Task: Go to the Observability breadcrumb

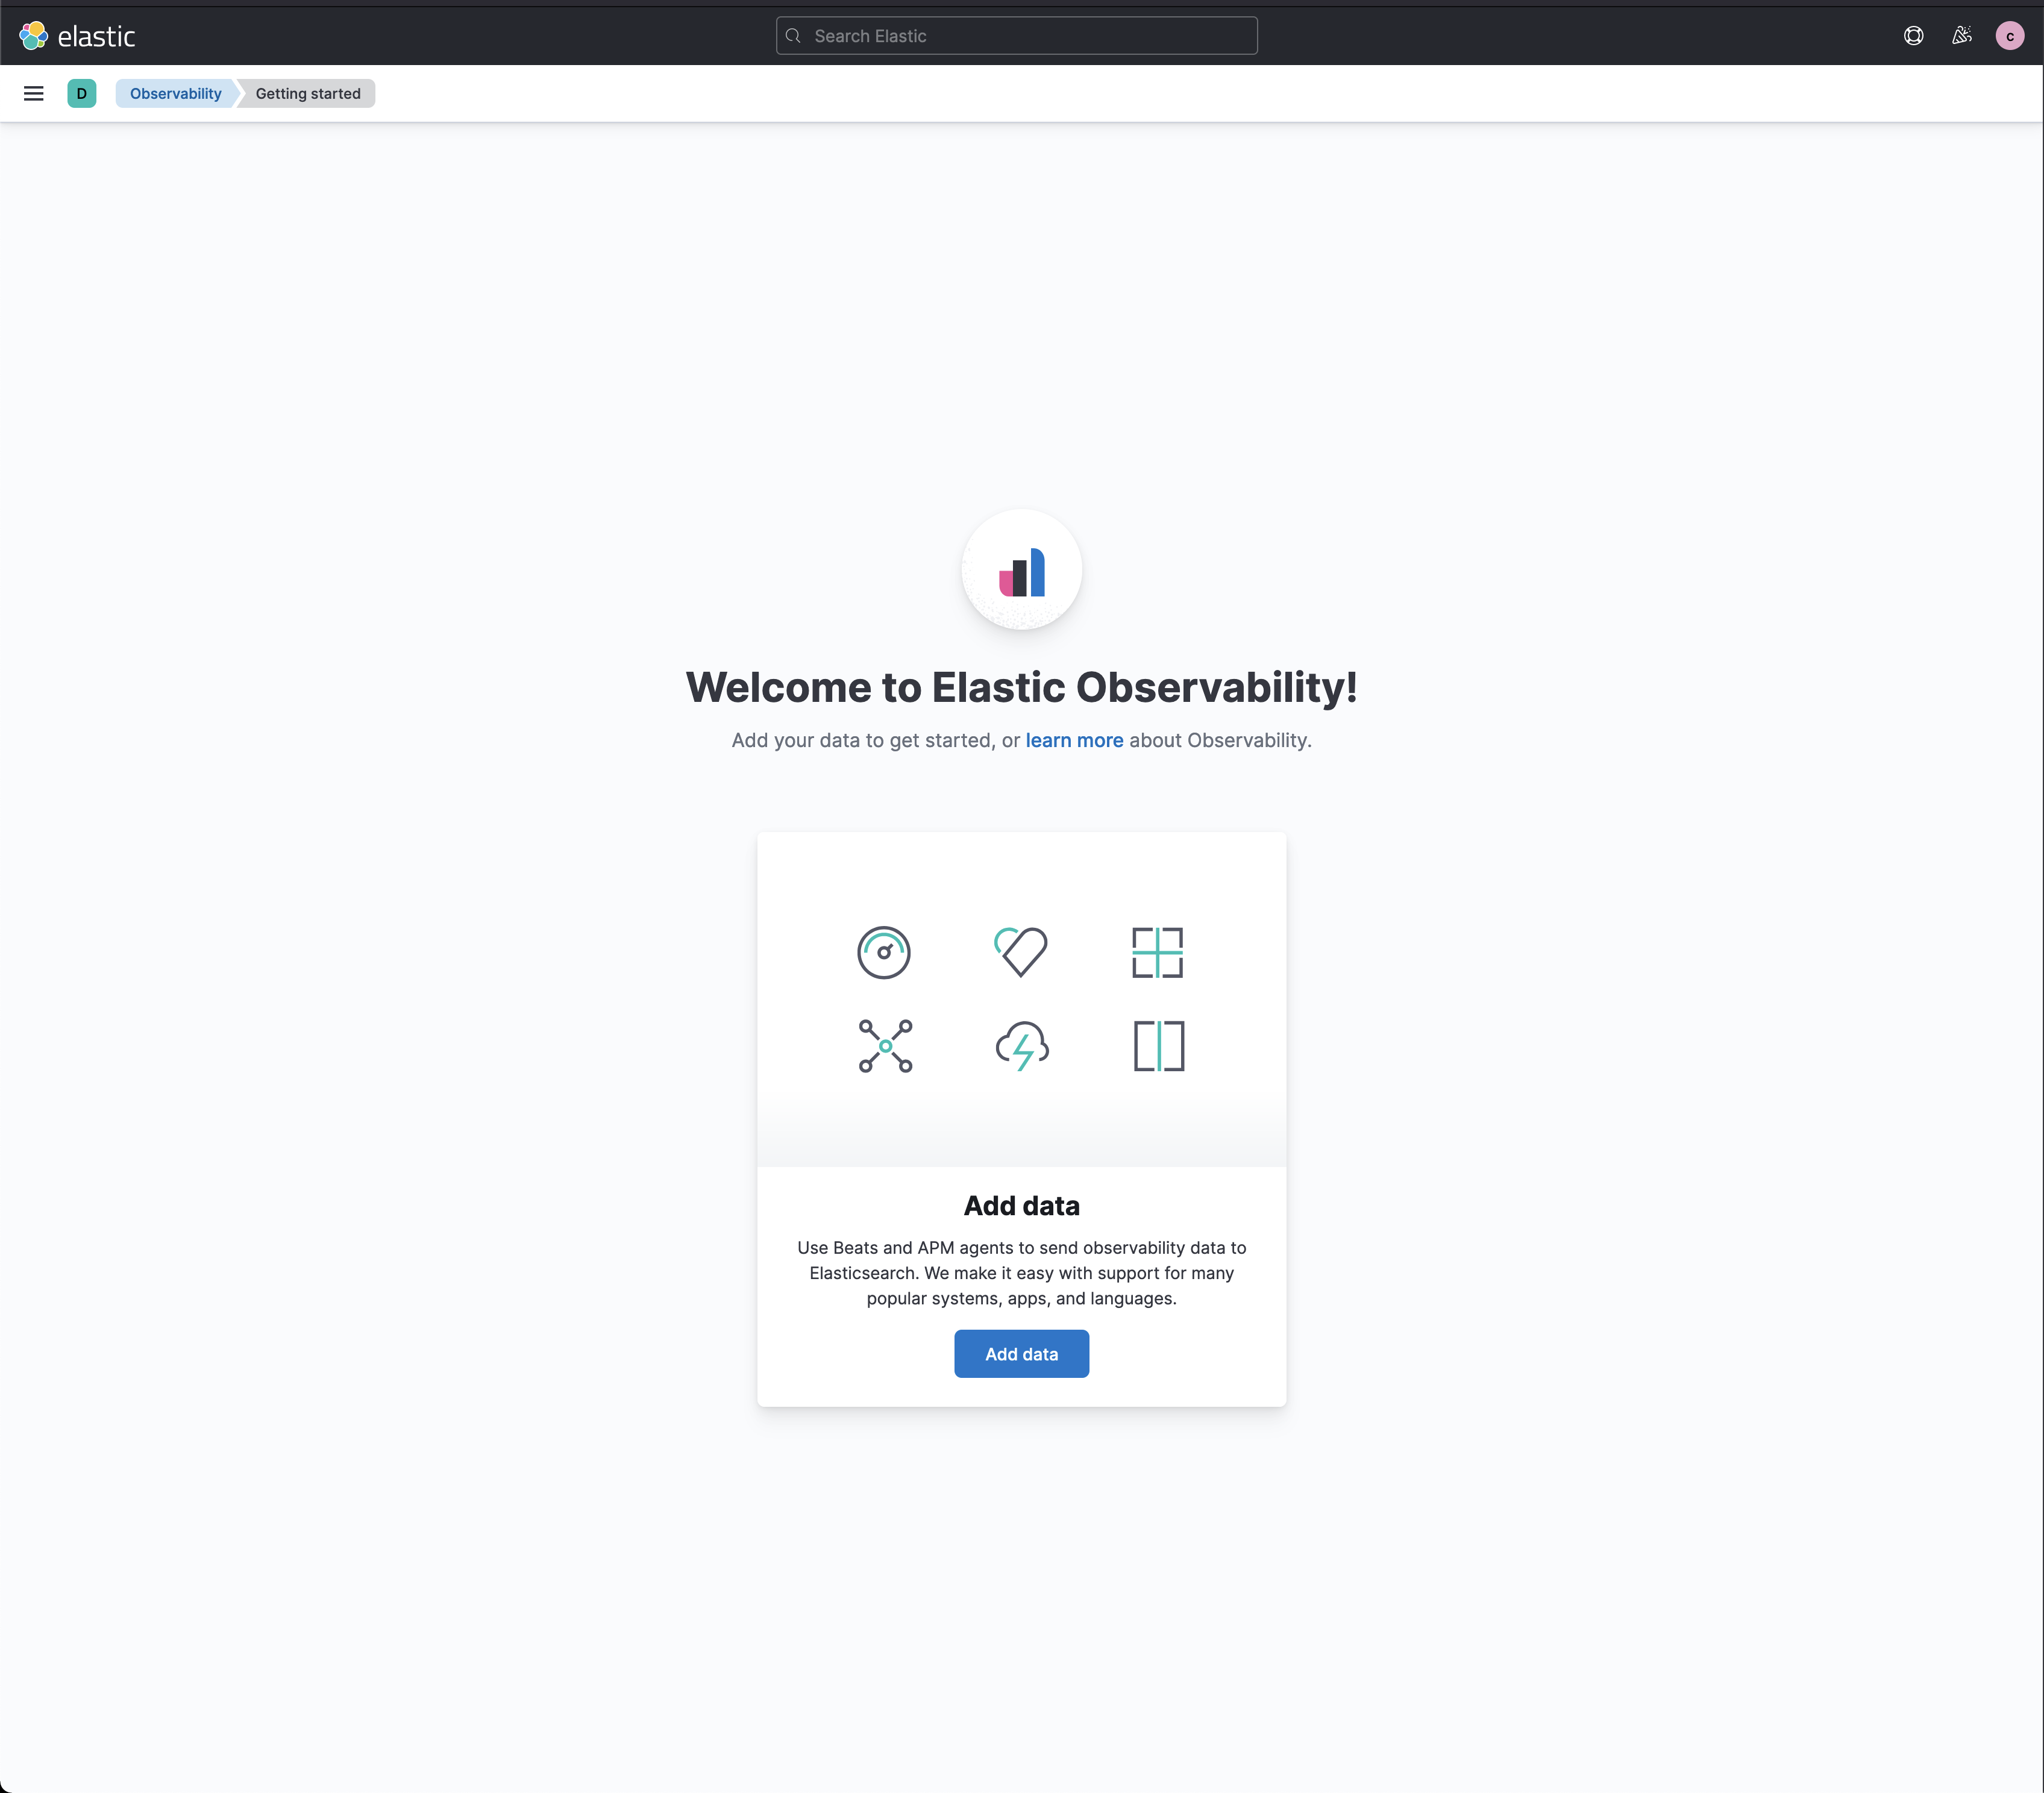Action: click(175, 93)
